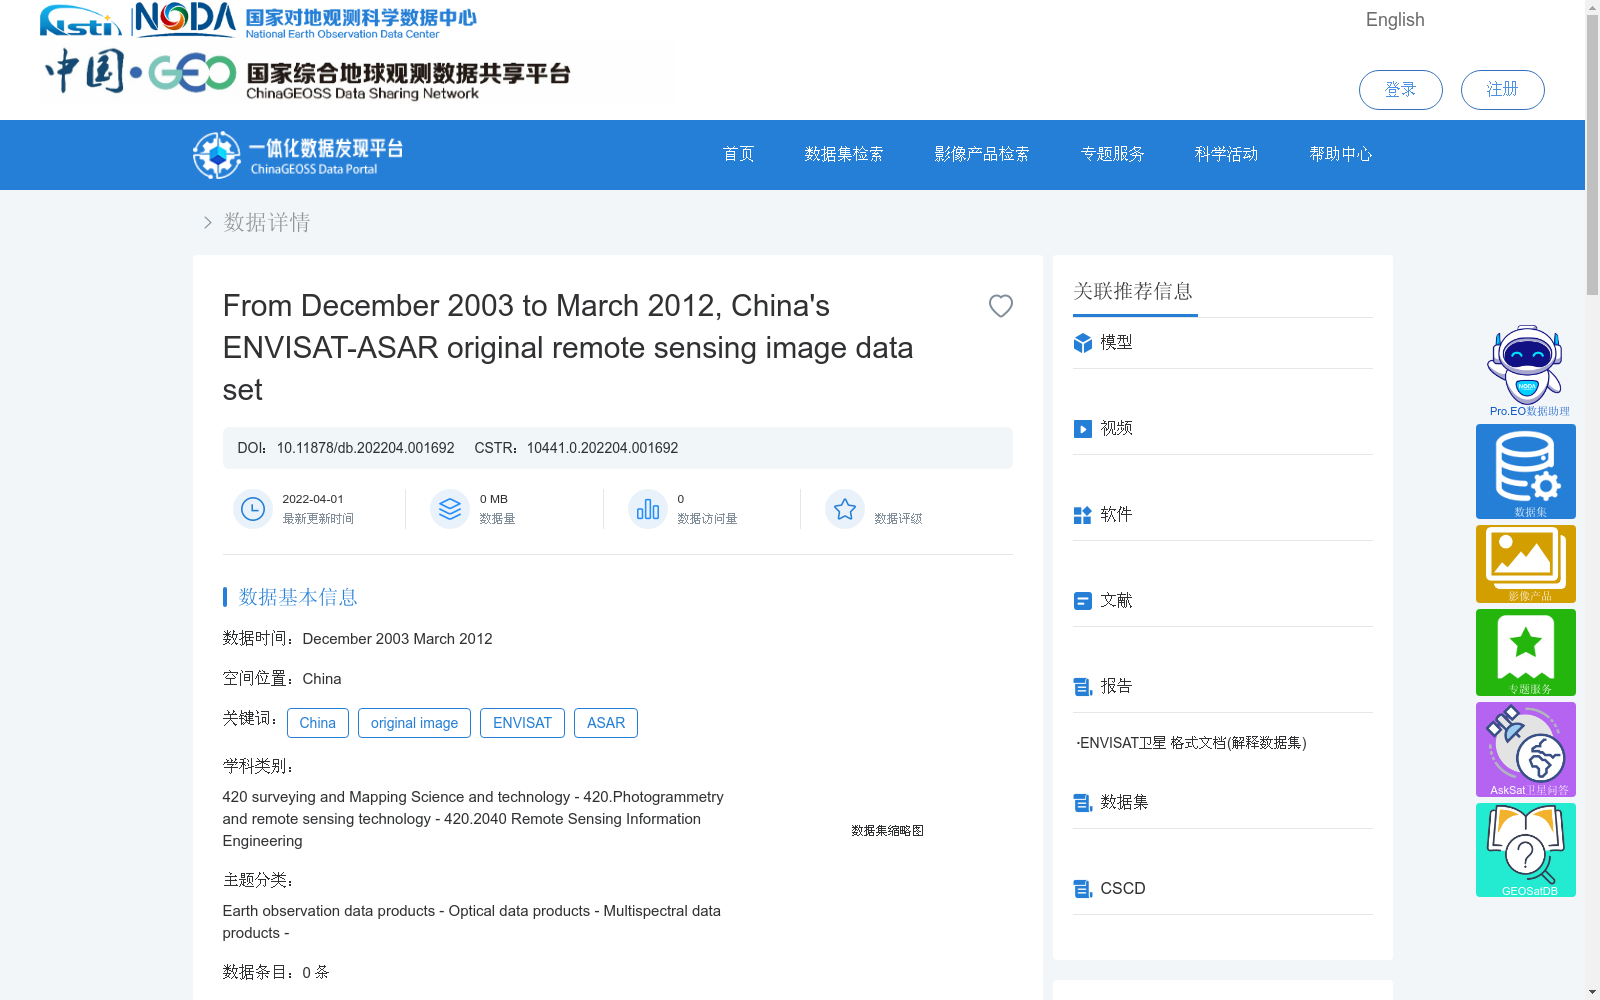The height and width of the screenshot is (1000, 1600).
Task: Click the star data rating icon
Action: point(845,509)
